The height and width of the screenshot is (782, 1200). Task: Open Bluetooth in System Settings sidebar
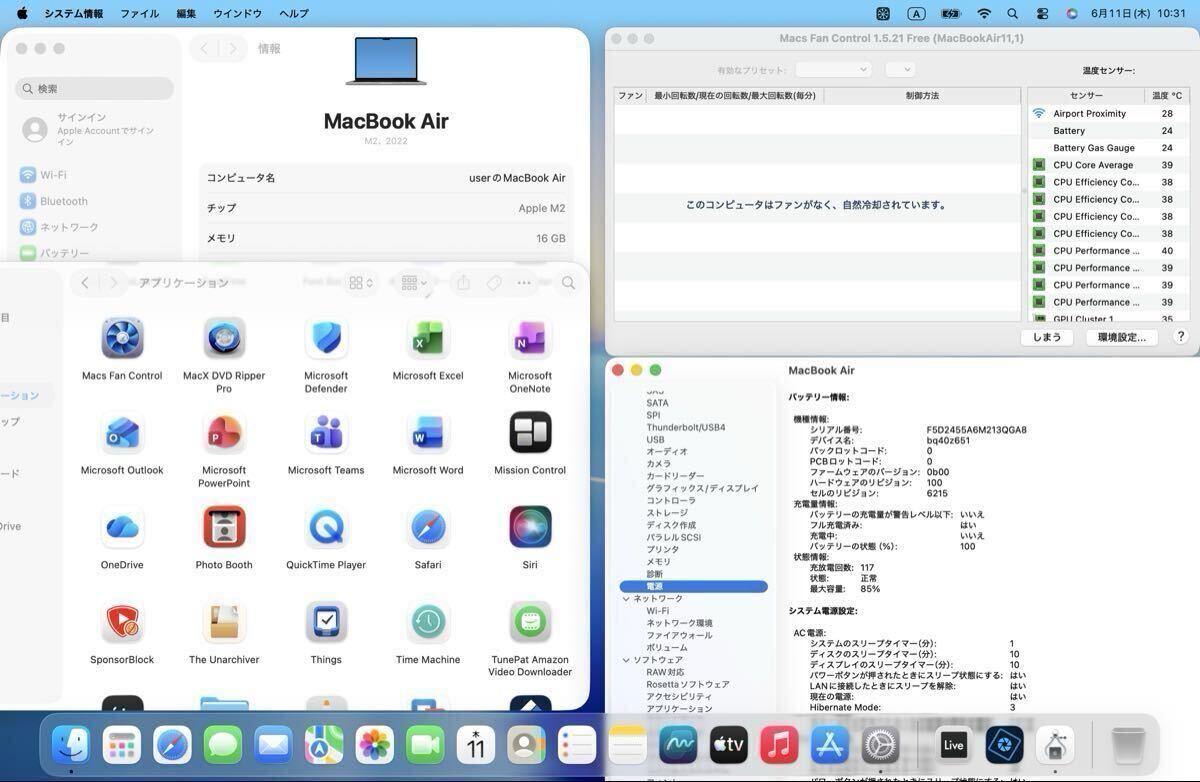pos(92,201)
